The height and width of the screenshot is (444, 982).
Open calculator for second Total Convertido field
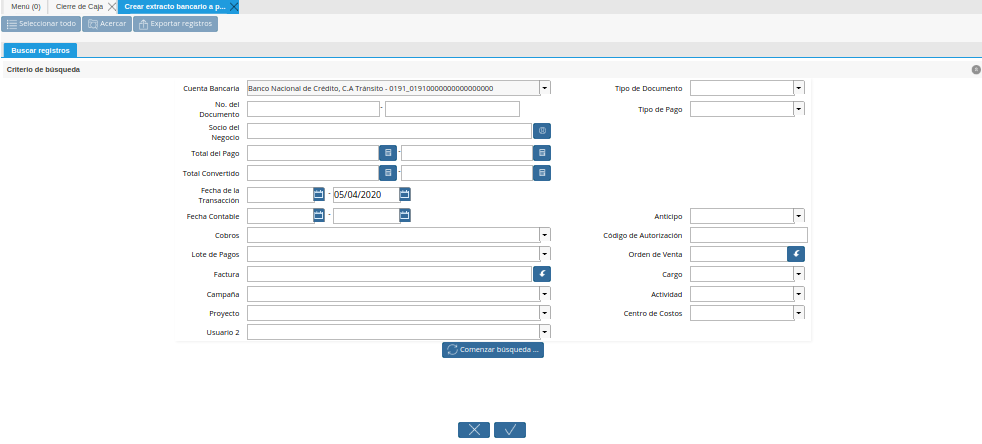point(542,173)
